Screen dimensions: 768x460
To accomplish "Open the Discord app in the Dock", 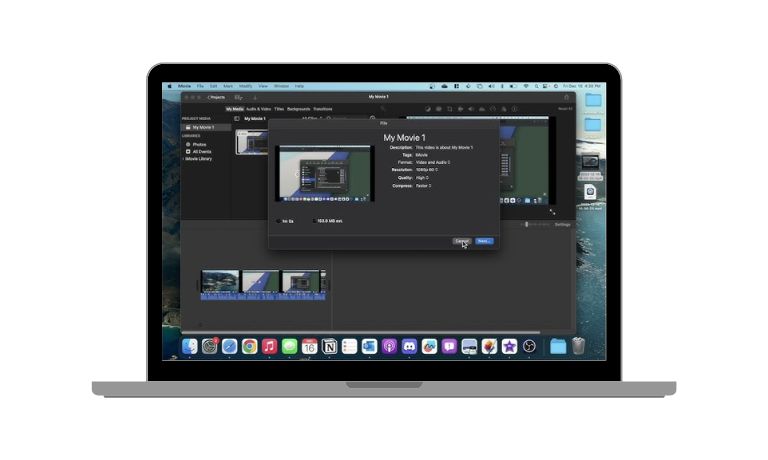I will tap(408, 346).
